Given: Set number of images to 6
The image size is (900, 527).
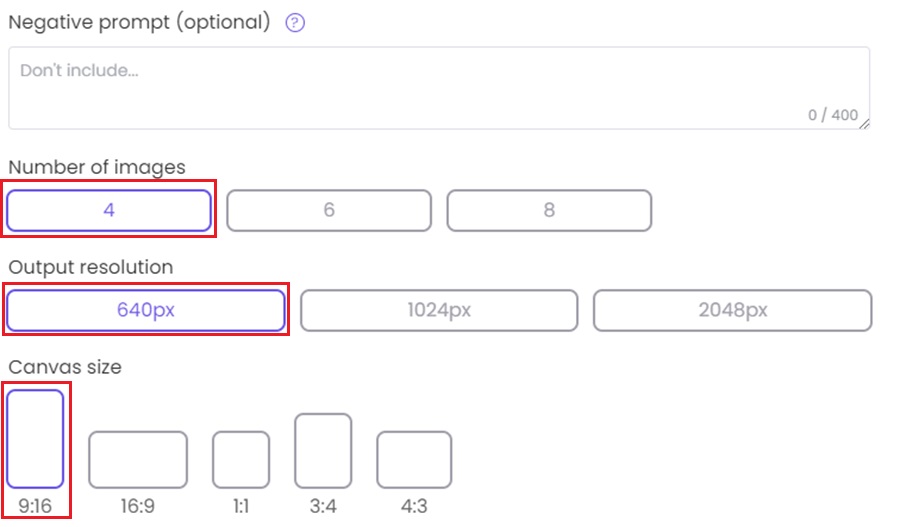Looking at the screenshot, I should coord(329,211).
